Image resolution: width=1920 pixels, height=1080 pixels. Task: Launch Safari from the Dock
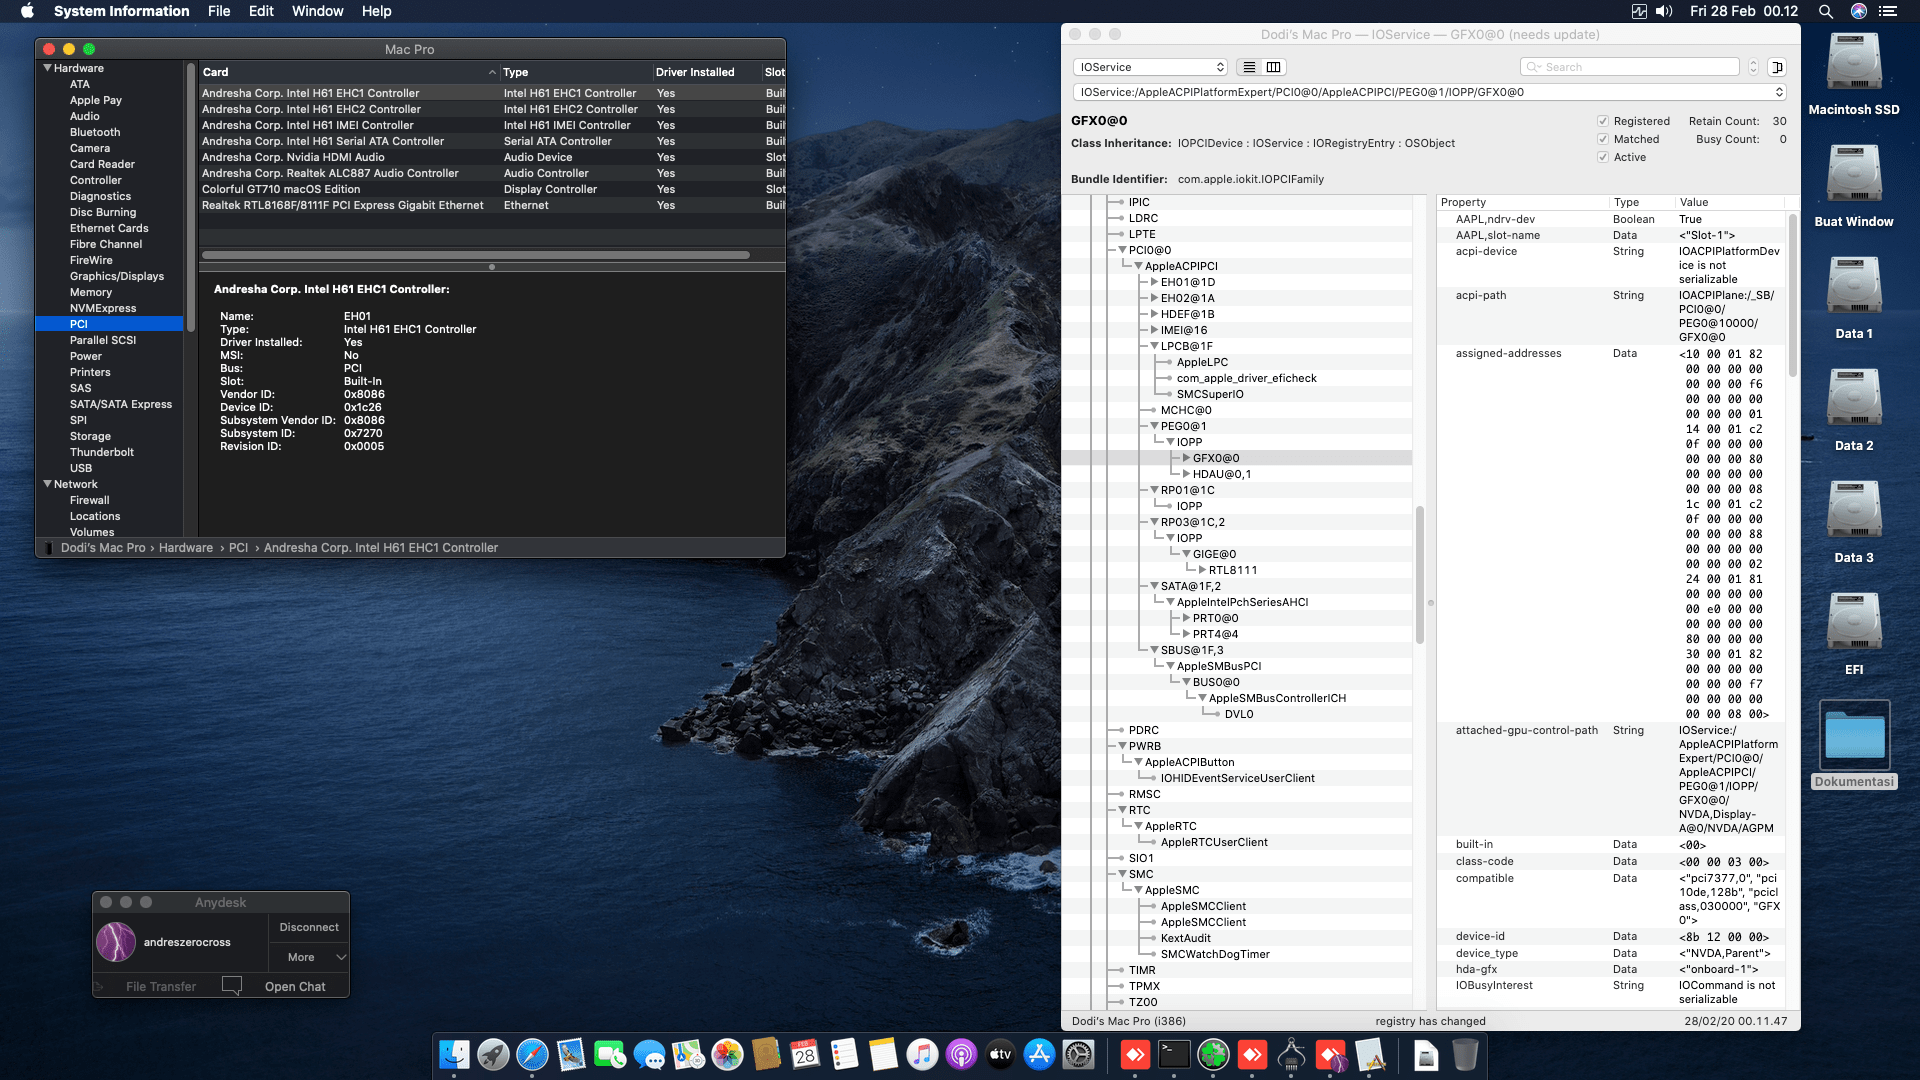point(532,1054)
